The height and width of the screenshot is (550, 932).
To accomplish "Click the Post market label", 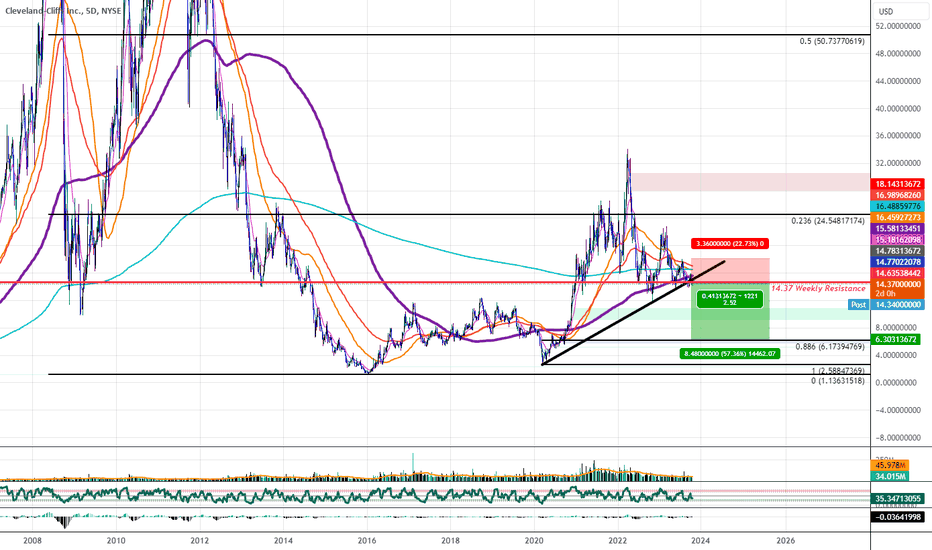I will click(858, 304).
